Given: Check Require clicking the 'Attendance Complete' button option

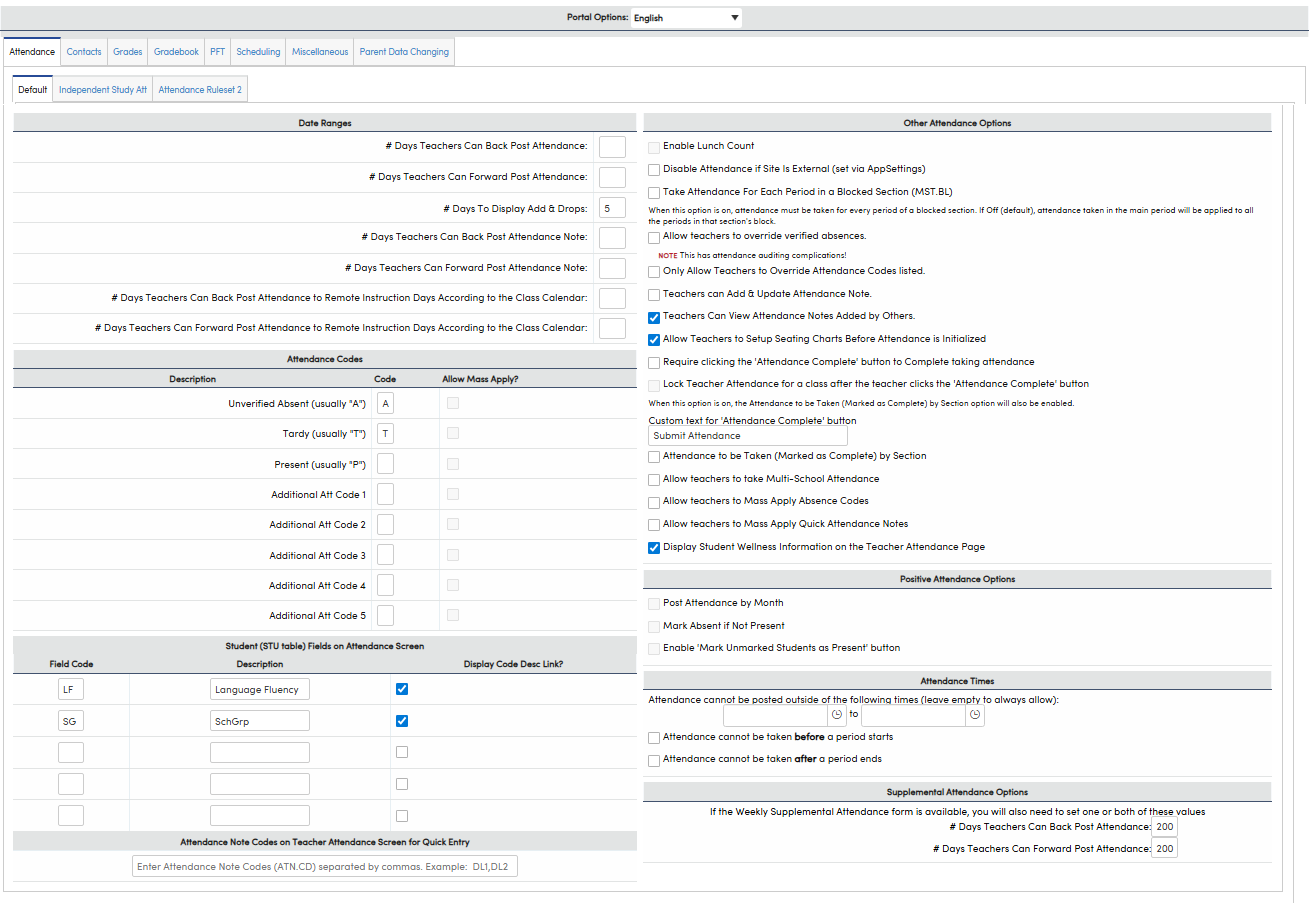Looking at the screenshot, I should pos(654,363).
